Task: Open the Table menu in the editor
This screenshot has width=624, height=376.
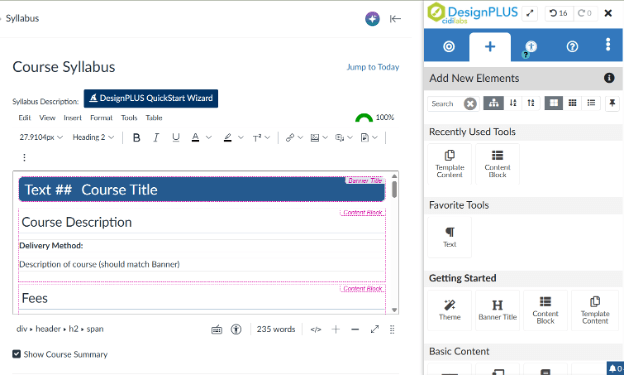Action: coord(154,118)
